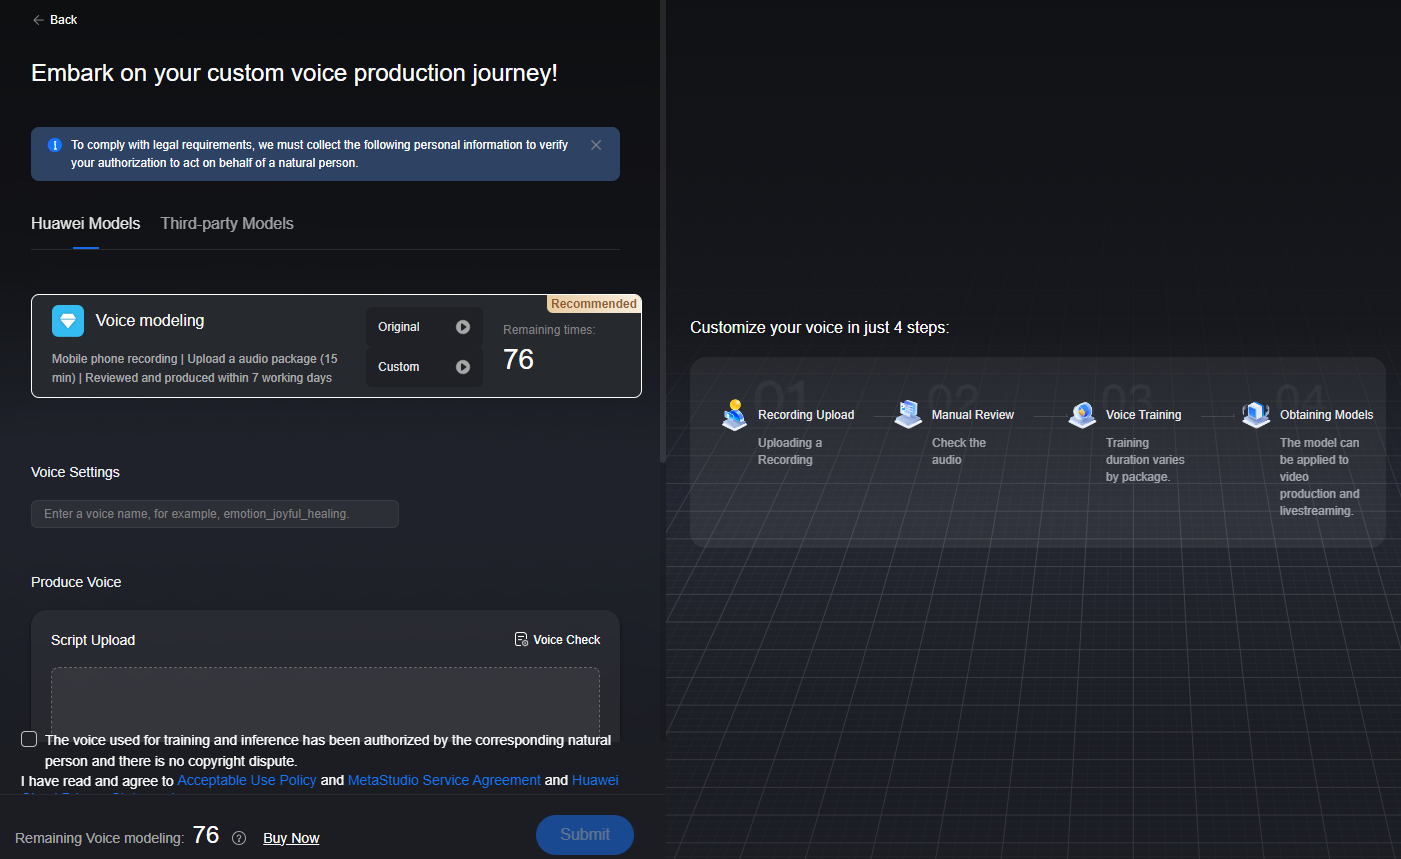Screen dimensions: 1401x859
Task: Play the Custom voice sample
Action: [x=463, y=367]
